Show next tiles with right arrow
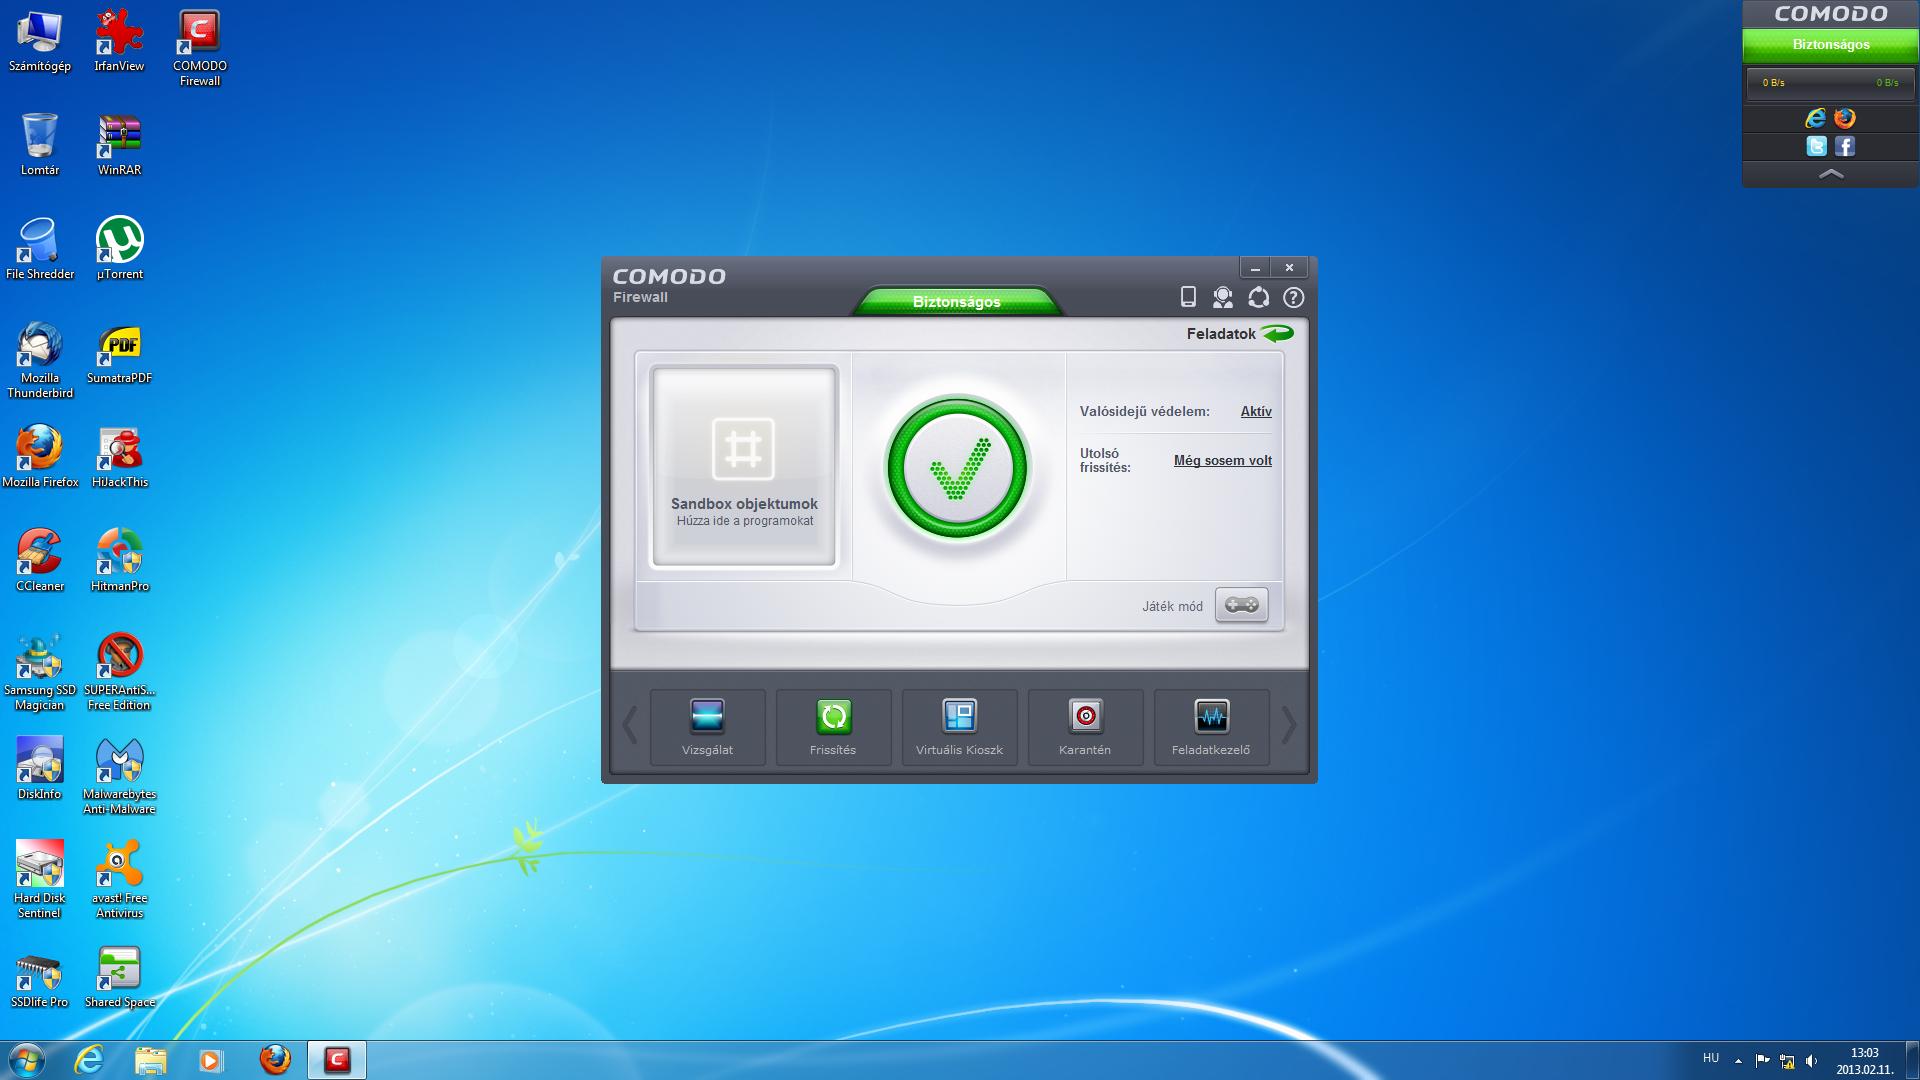This screenshot has width=1920, height=1080. tap(1289, 726)
